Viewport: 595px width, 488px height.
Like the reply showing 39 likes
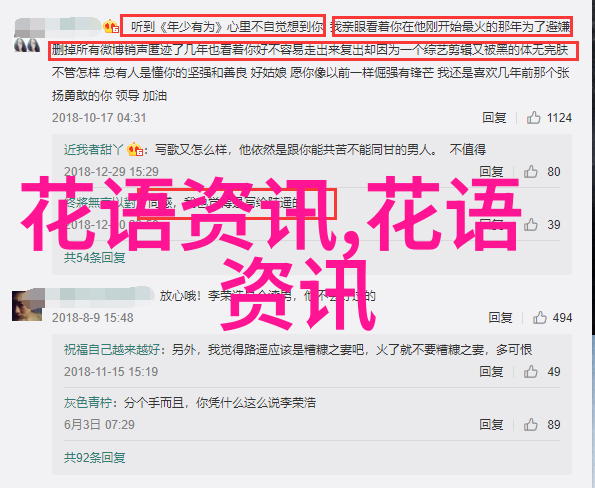530,225
